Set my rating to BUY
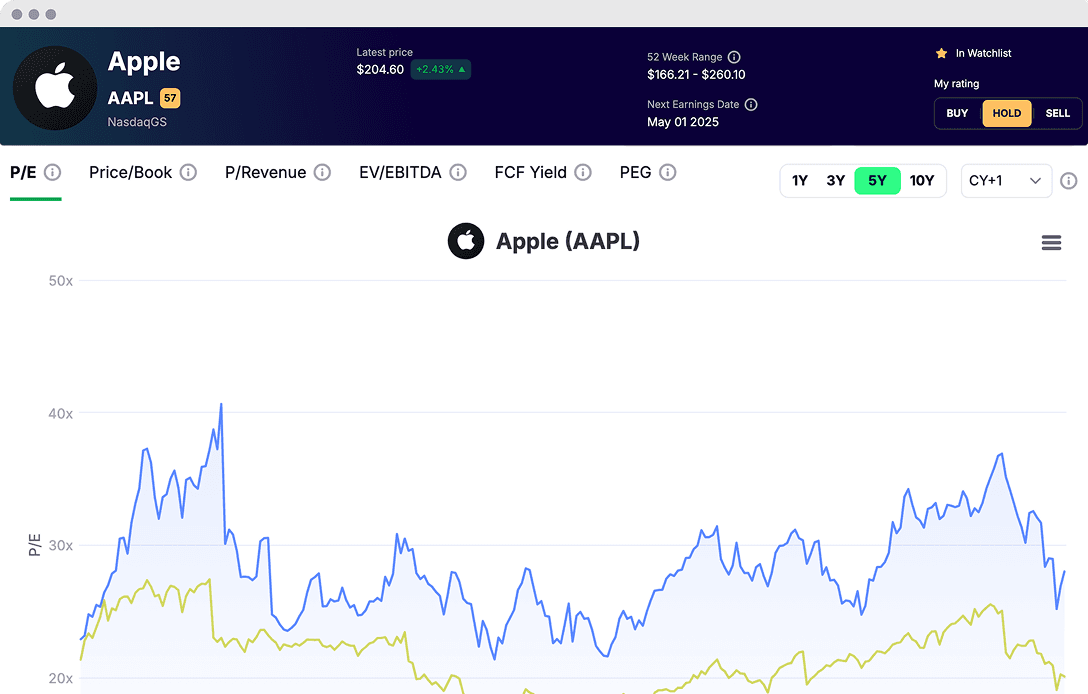The image size is (1088, 694). 957,113
